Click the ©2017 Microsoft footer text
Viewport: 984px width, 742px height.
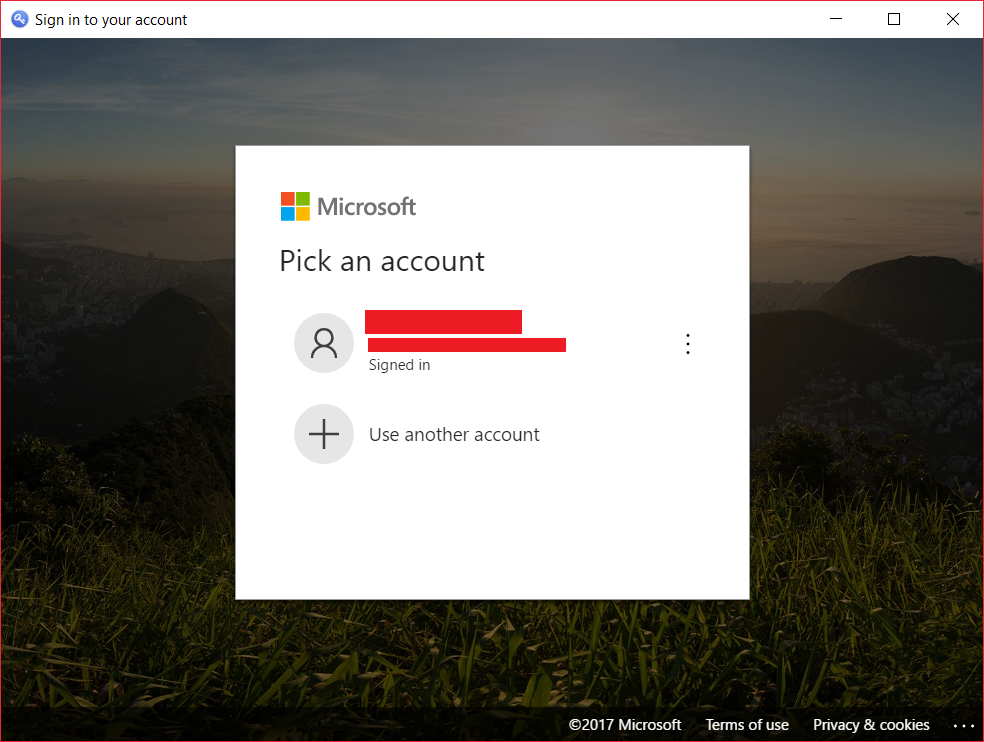(x=624, y=724)
